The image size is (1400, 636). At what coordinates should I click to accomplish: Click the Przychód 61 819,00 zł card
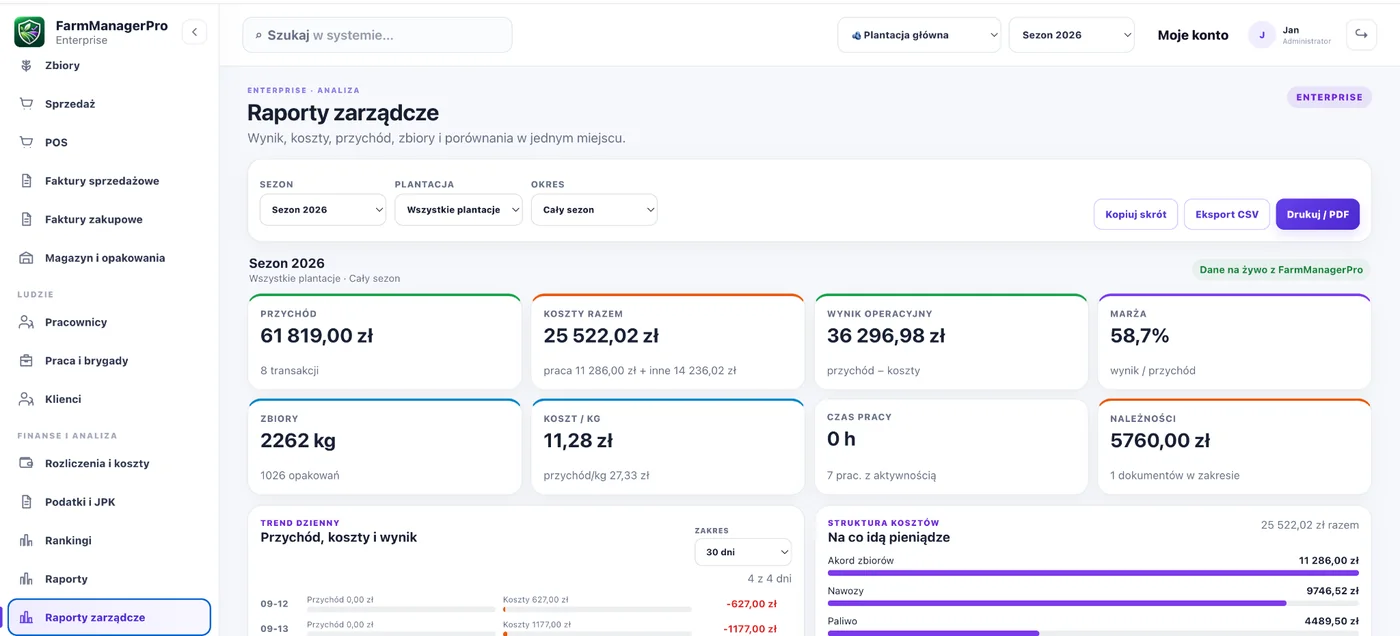(384, 342)
